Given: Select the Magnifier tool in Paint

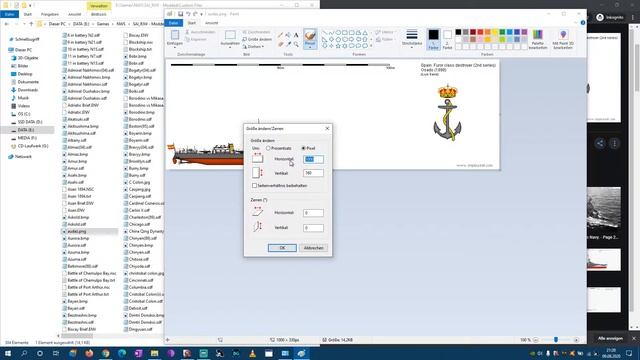Looking at the screenshot, I should (296, 44).
